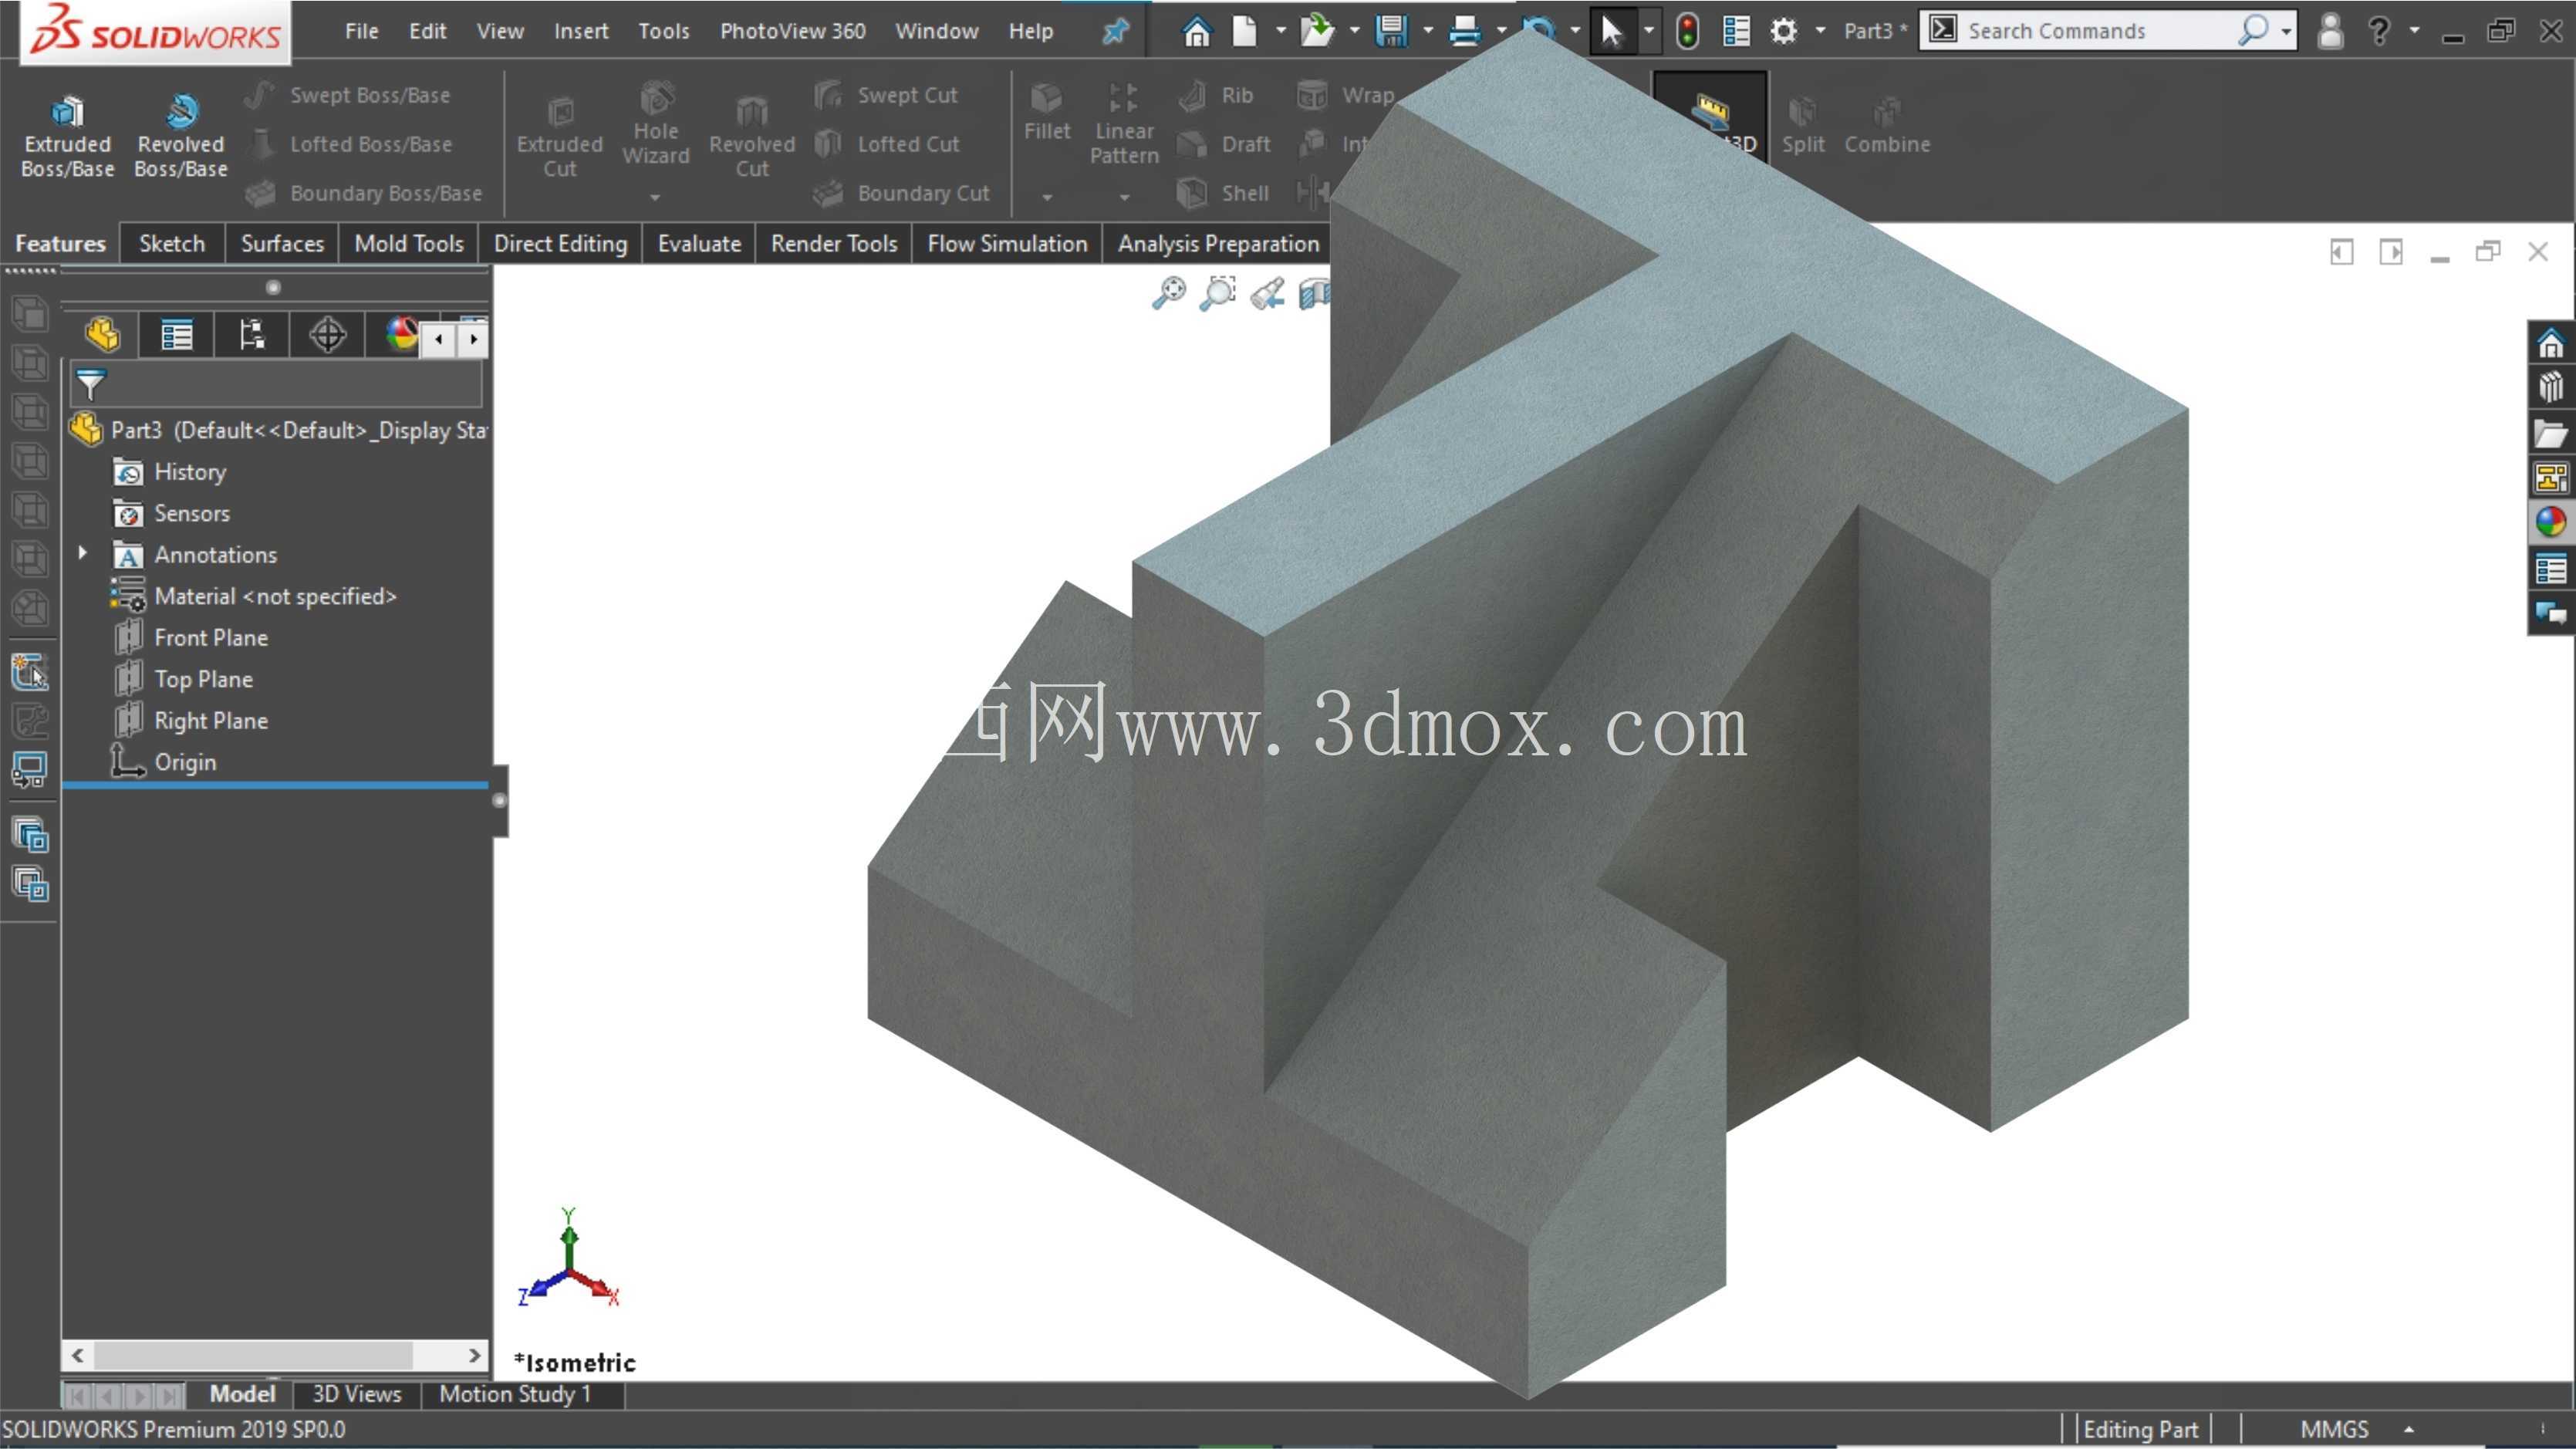The height and width of the screenshot is (1449, 2576).
Task: Click the feature tree filter field
Action: 277,384
